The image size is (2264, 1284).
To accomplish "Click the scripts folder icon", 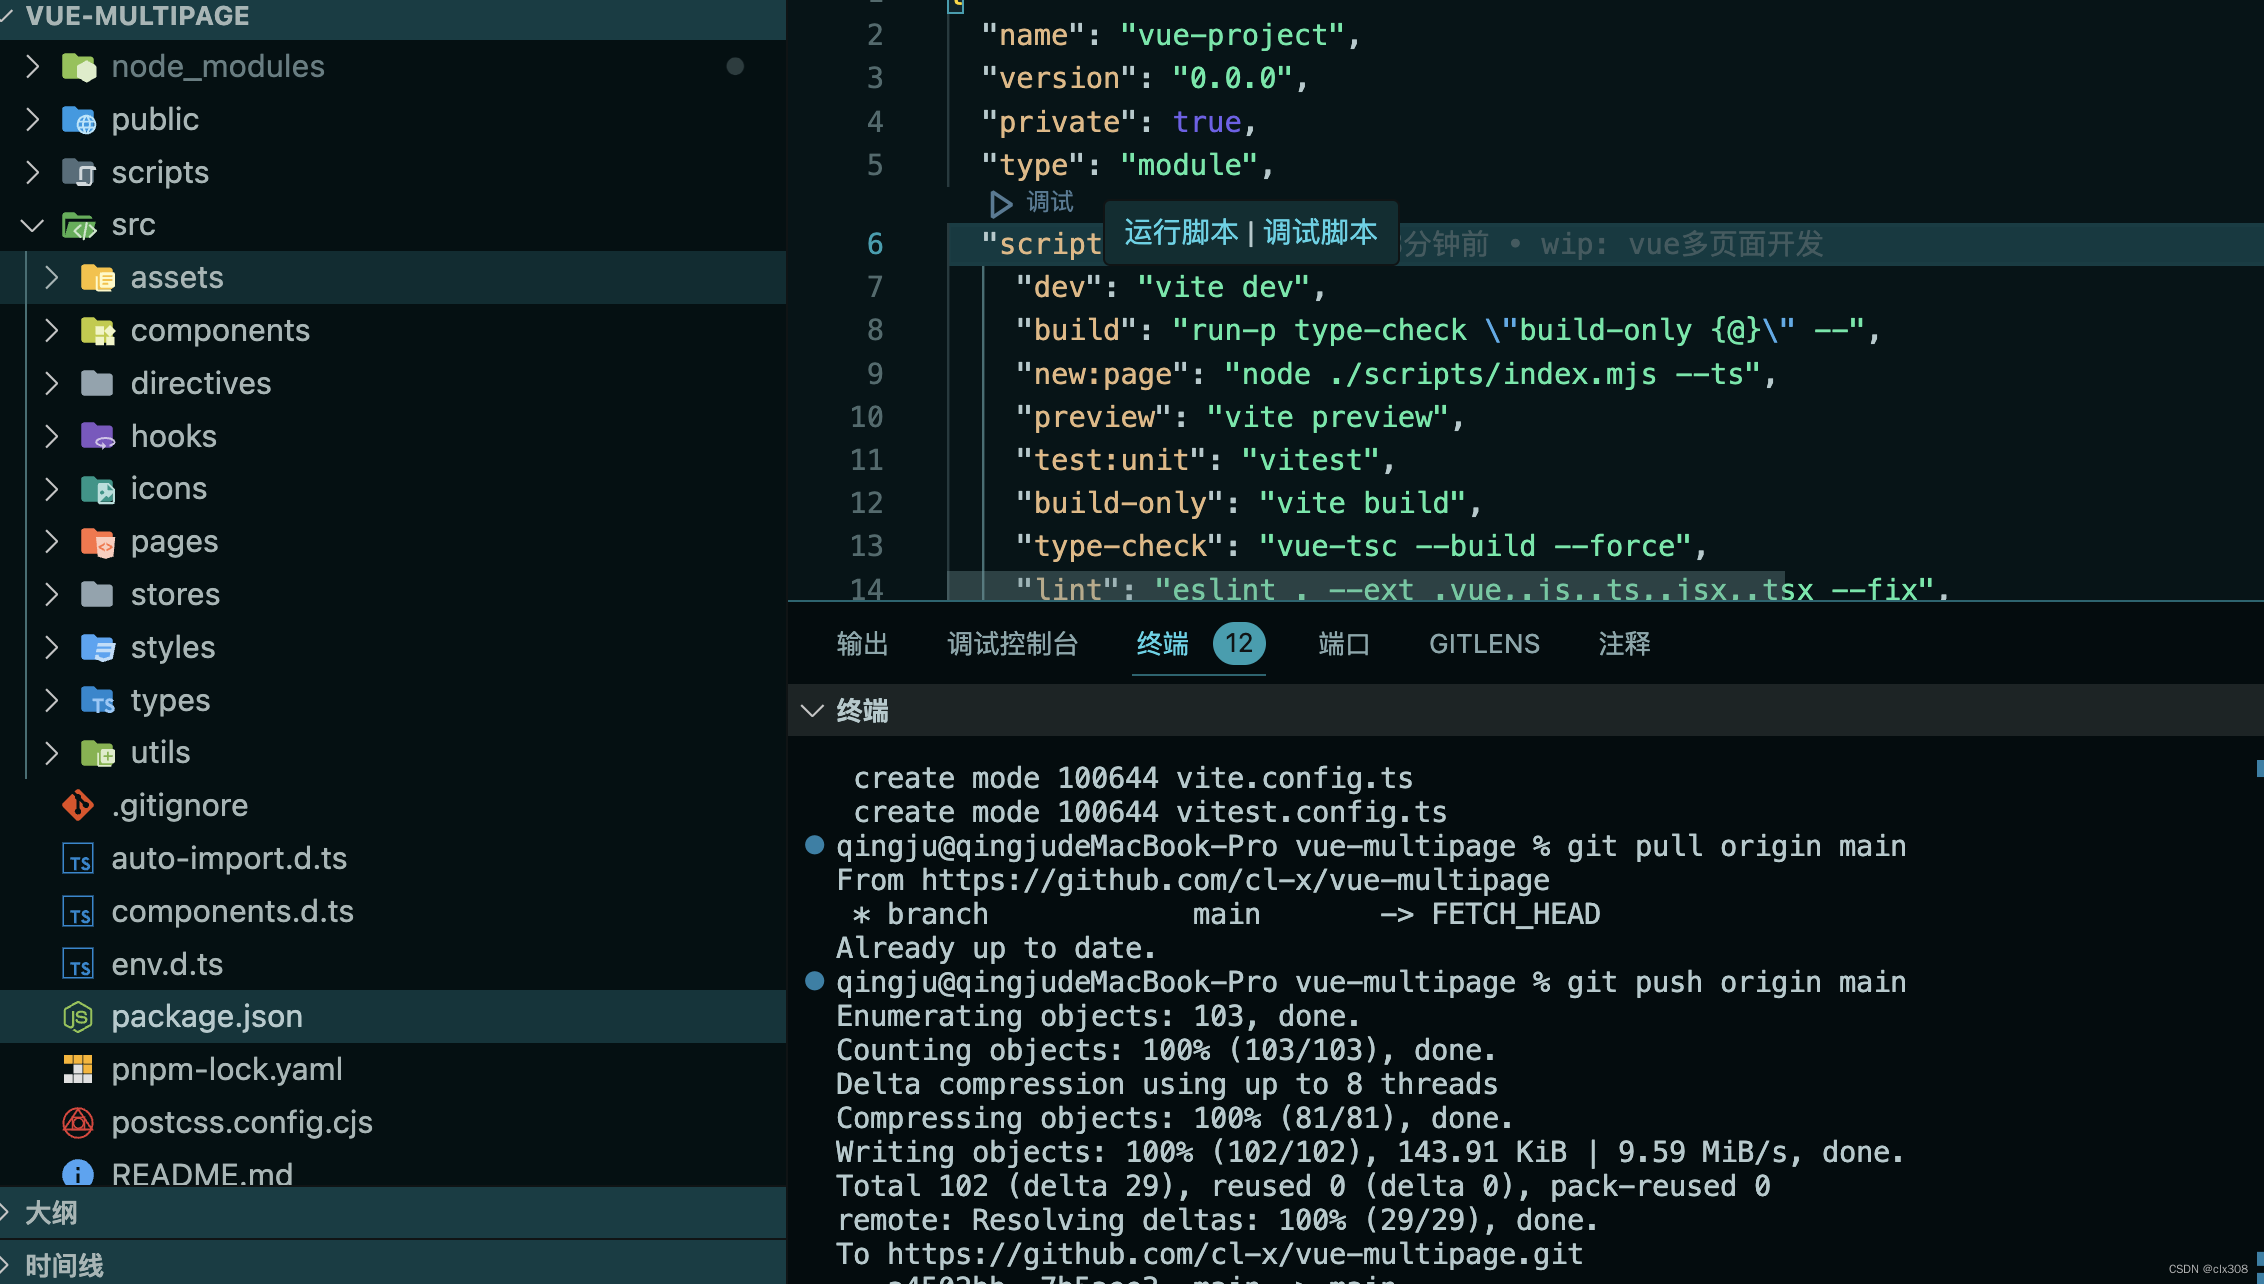I will click(79, 172).
